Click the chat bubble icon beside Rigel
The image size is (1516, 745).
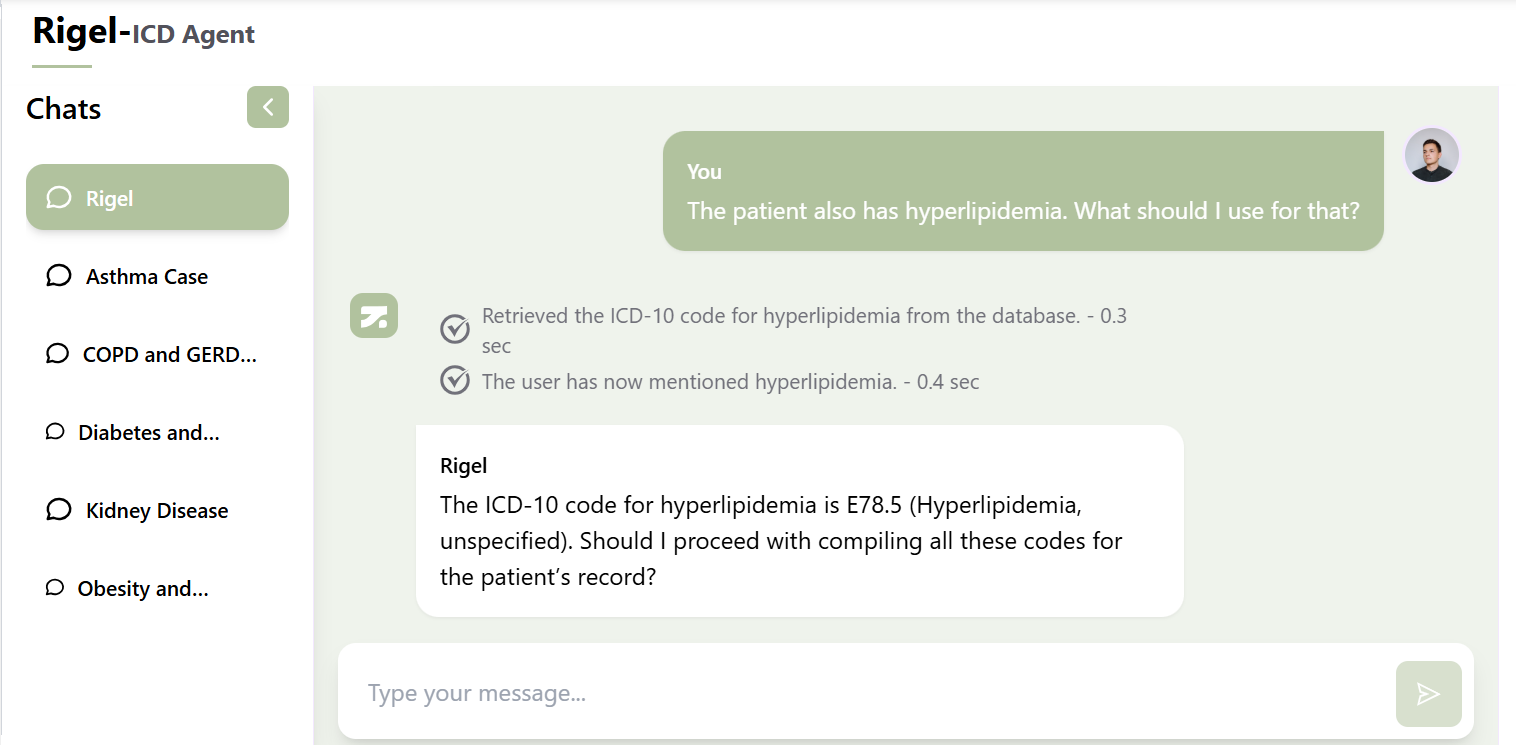59,198
